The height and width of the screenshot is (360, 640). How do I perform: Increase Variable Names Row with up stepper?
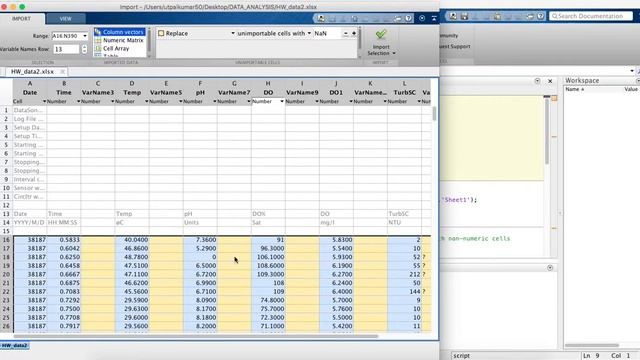pyautogui.click(x=84, y=47)
